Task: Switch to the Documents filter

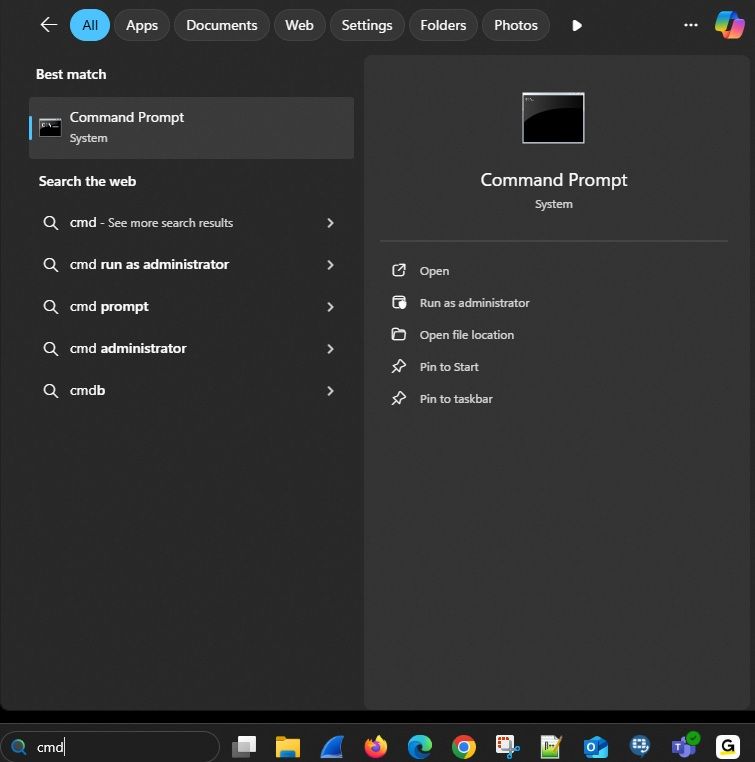Action: point(222,25)
